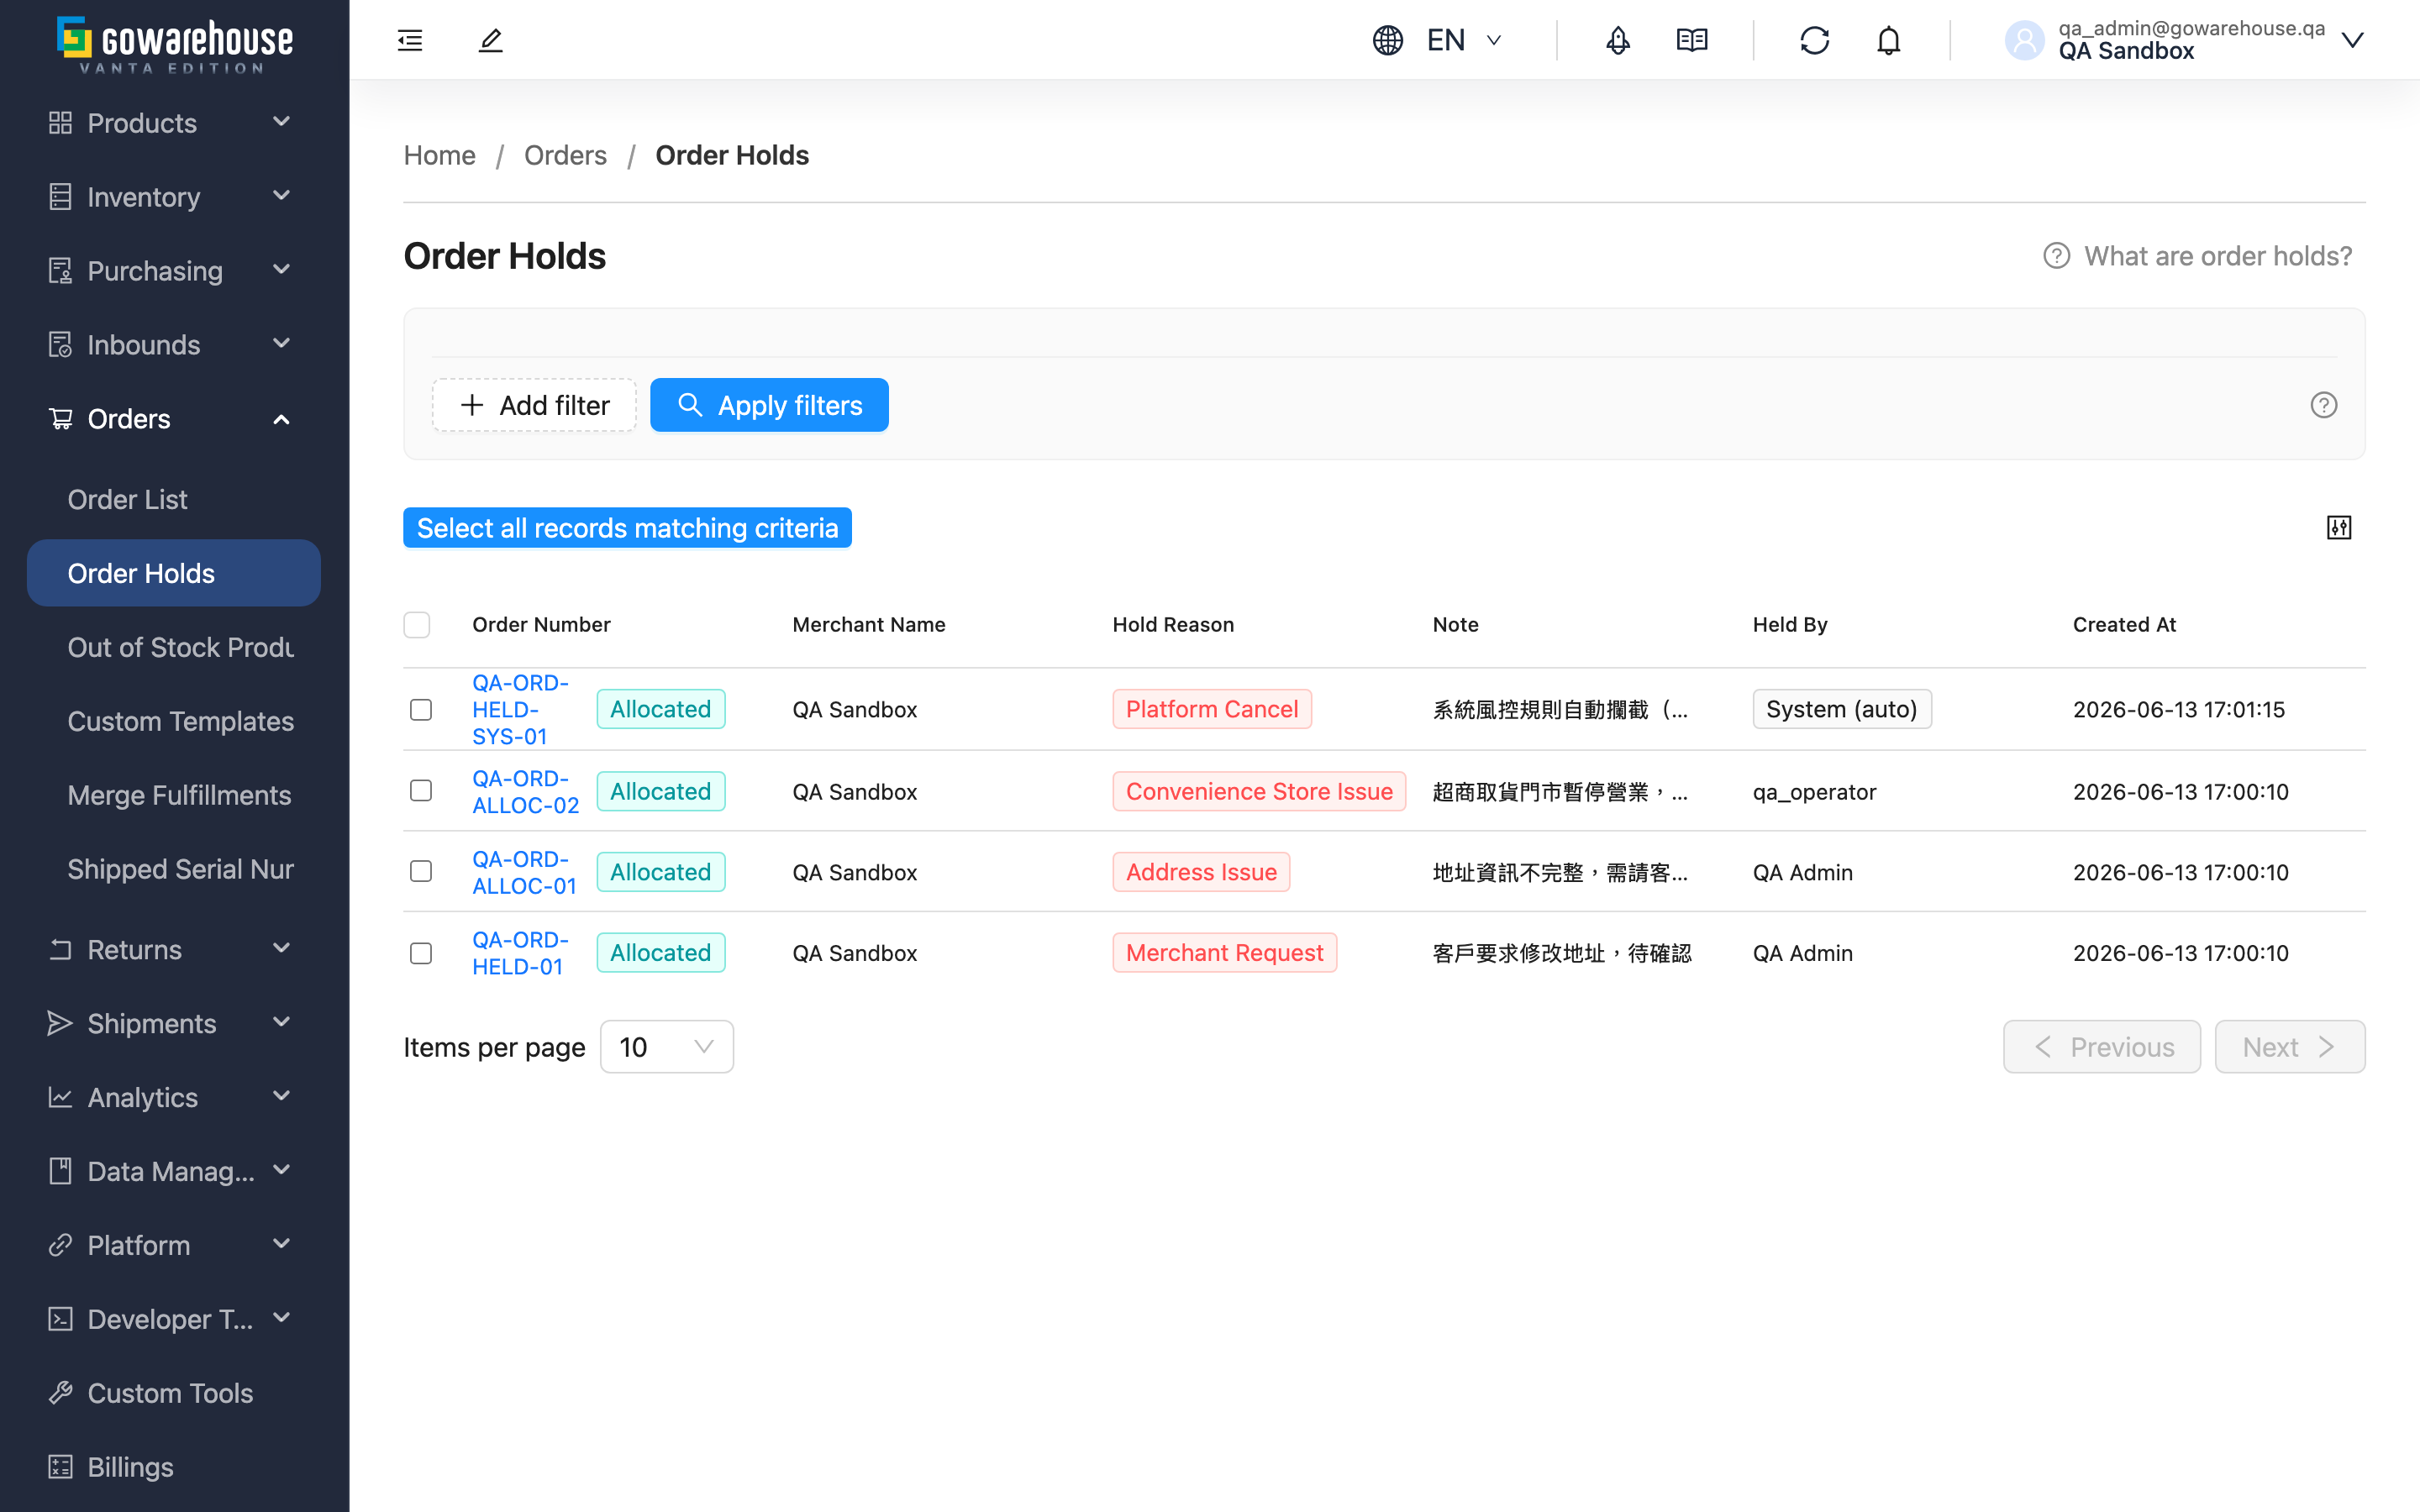This screenshot has width=2420, height=1512.
Task: Collapse the Orders menu chevron
Action: pos(282,420)
